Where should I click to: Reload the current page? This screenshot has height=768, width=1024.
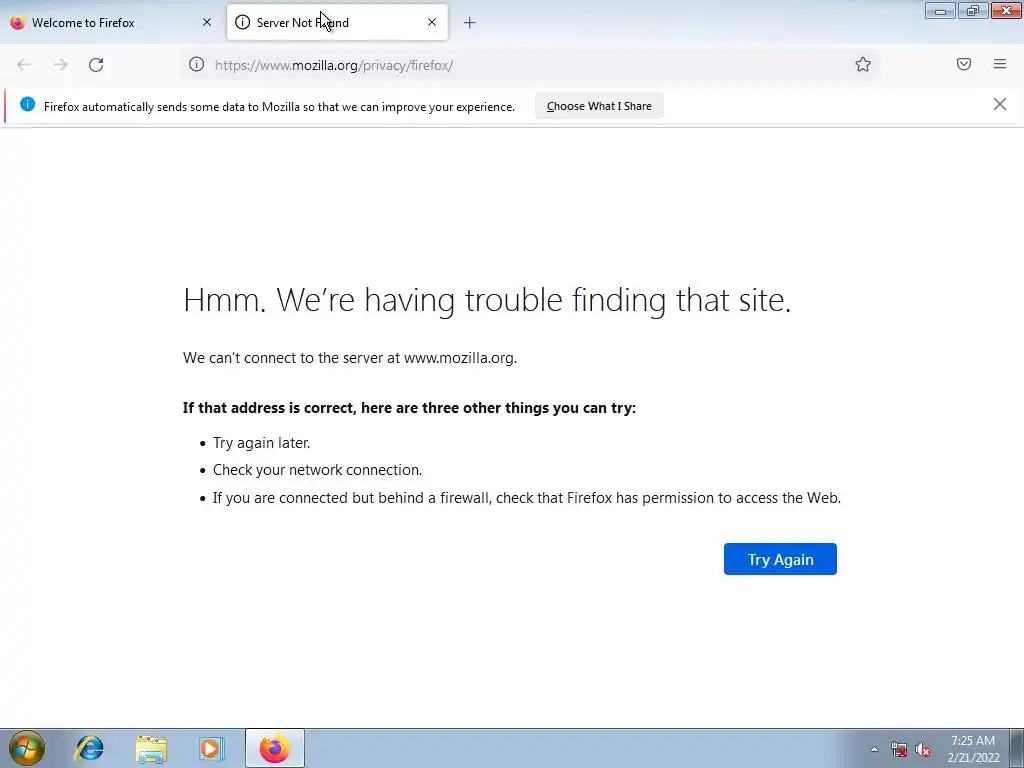tap(96, 65)
